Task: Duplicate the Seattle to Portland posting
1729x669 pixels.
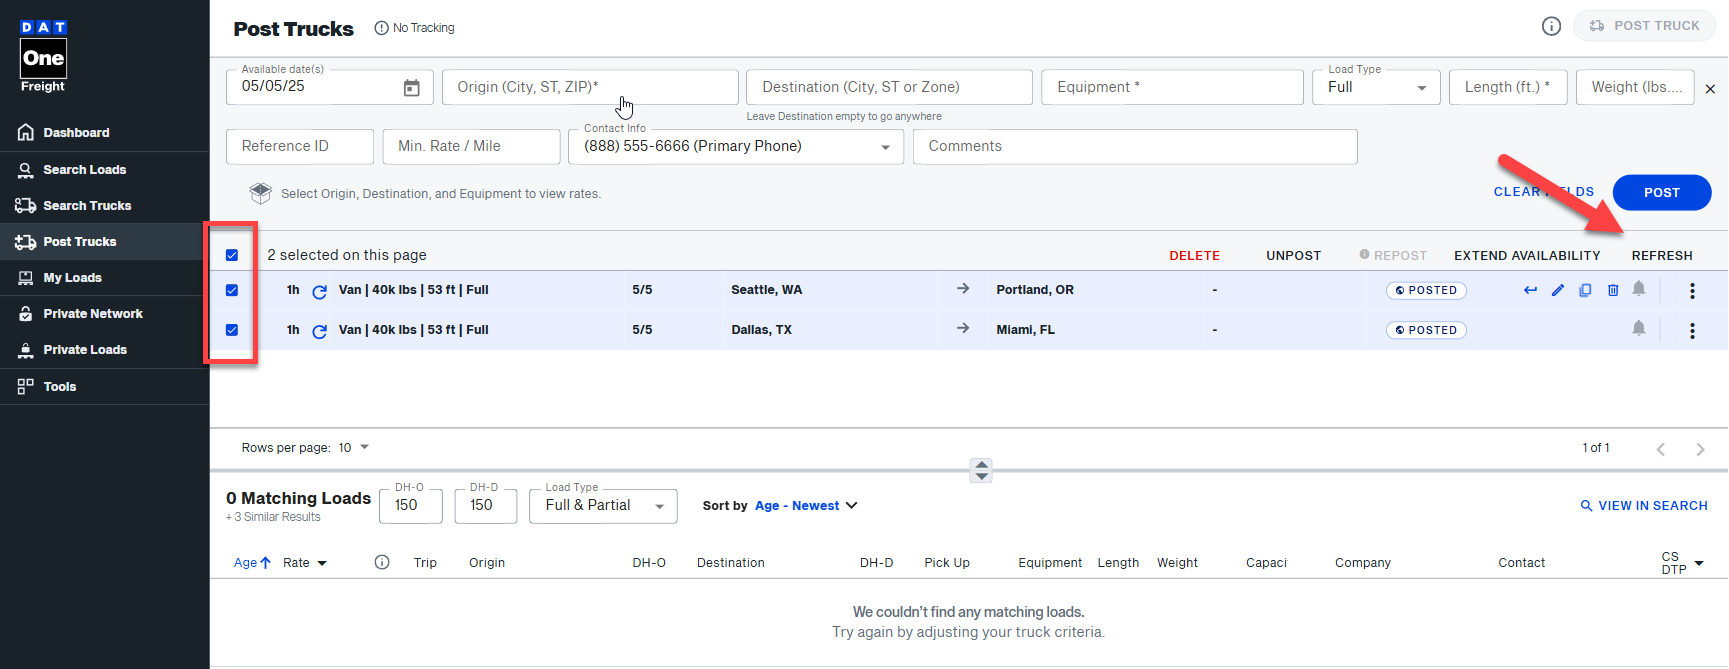Action: [x=1585, y=290]
